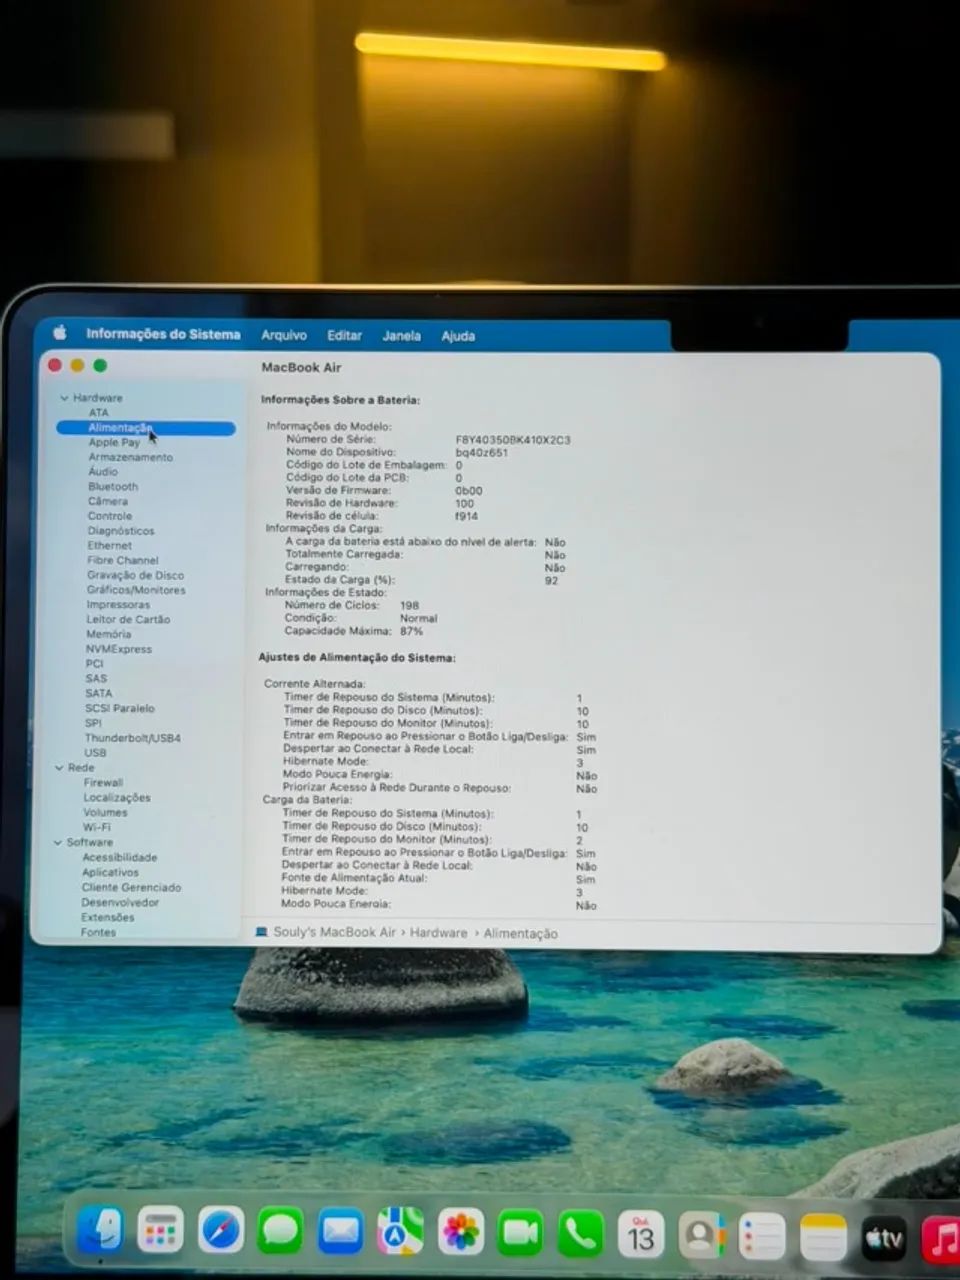Open Finder from the Dock
This screenshot has height=1280, width=960.
(100, 1231)
